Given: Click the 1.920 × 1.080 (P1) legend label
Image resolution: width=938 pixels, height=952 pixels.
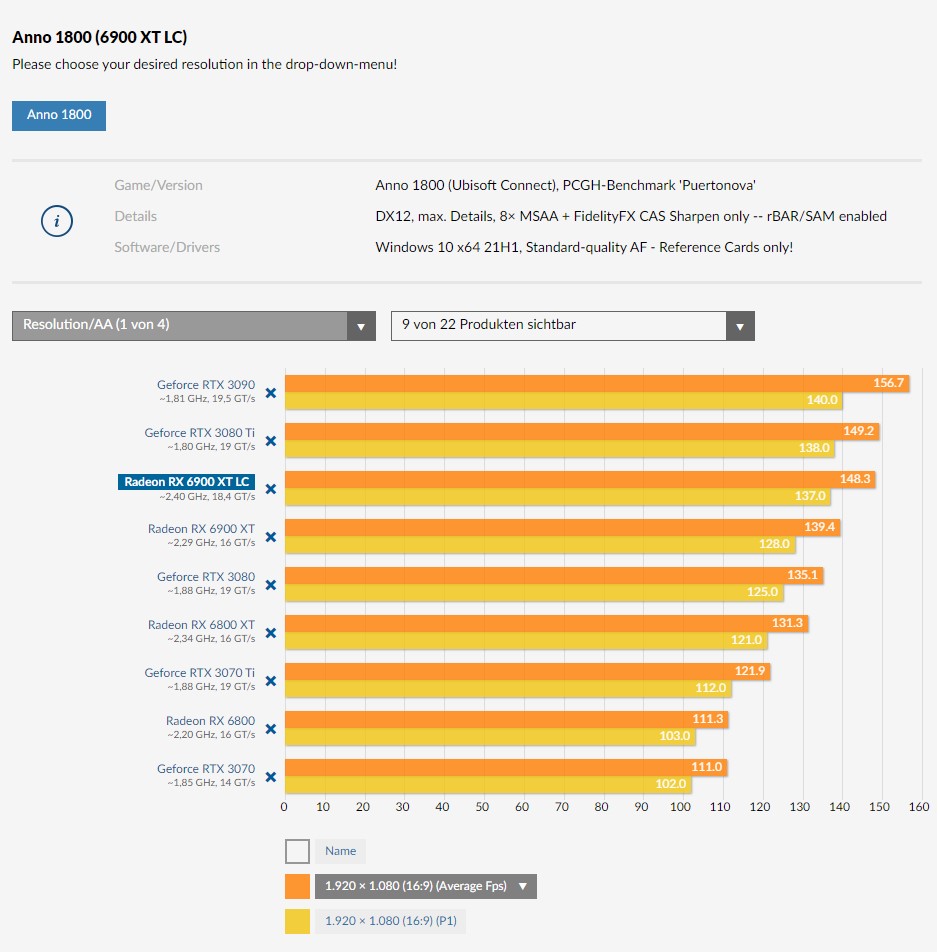Looking at the screenshot, I should tap(391, 921).
